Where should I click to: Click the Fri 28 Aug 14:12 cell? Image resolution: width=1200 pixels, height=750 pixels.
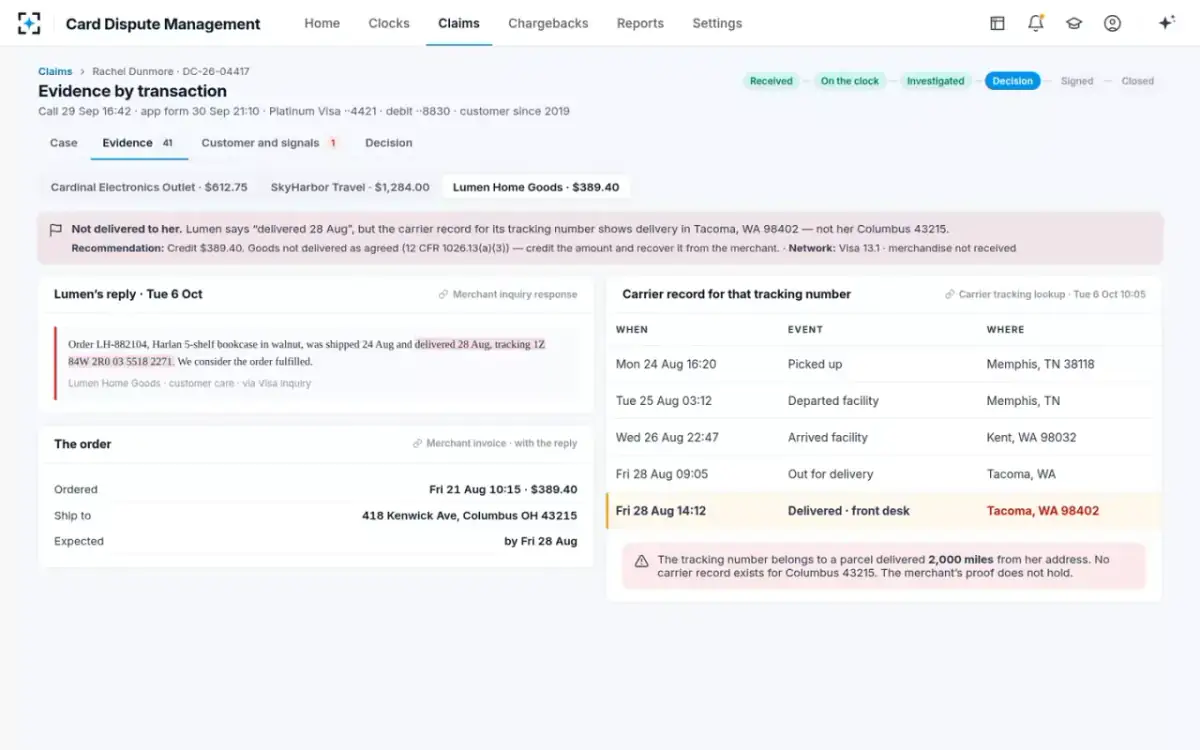pyautogui.click(x=661, y=511)
